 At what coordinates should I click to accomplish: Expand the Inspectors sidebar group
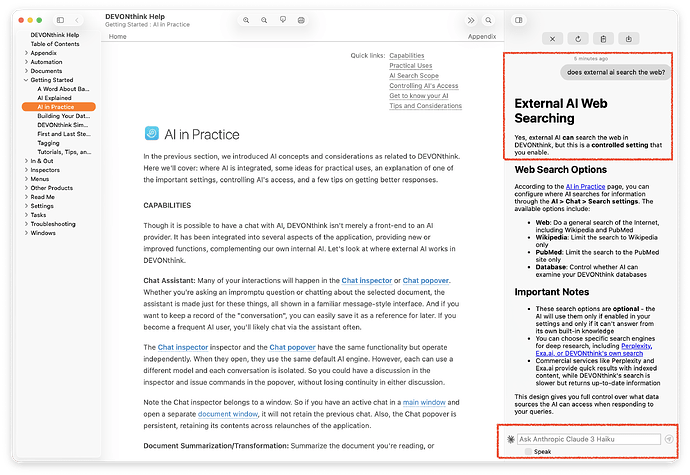tap(27, 169)
